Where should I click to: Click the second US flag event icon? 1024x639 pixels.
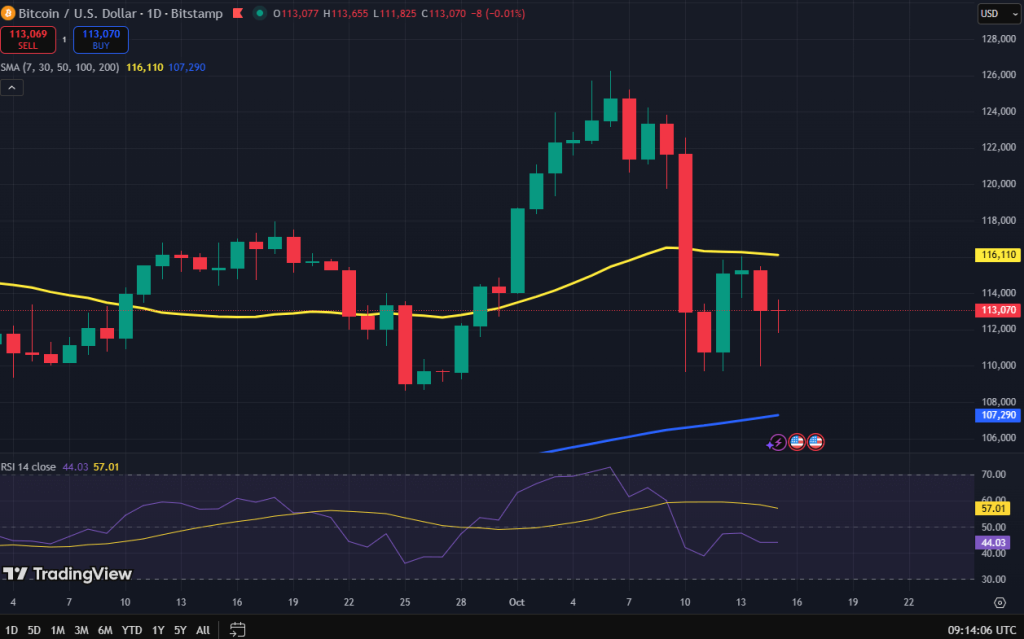(x=815, y=441)
